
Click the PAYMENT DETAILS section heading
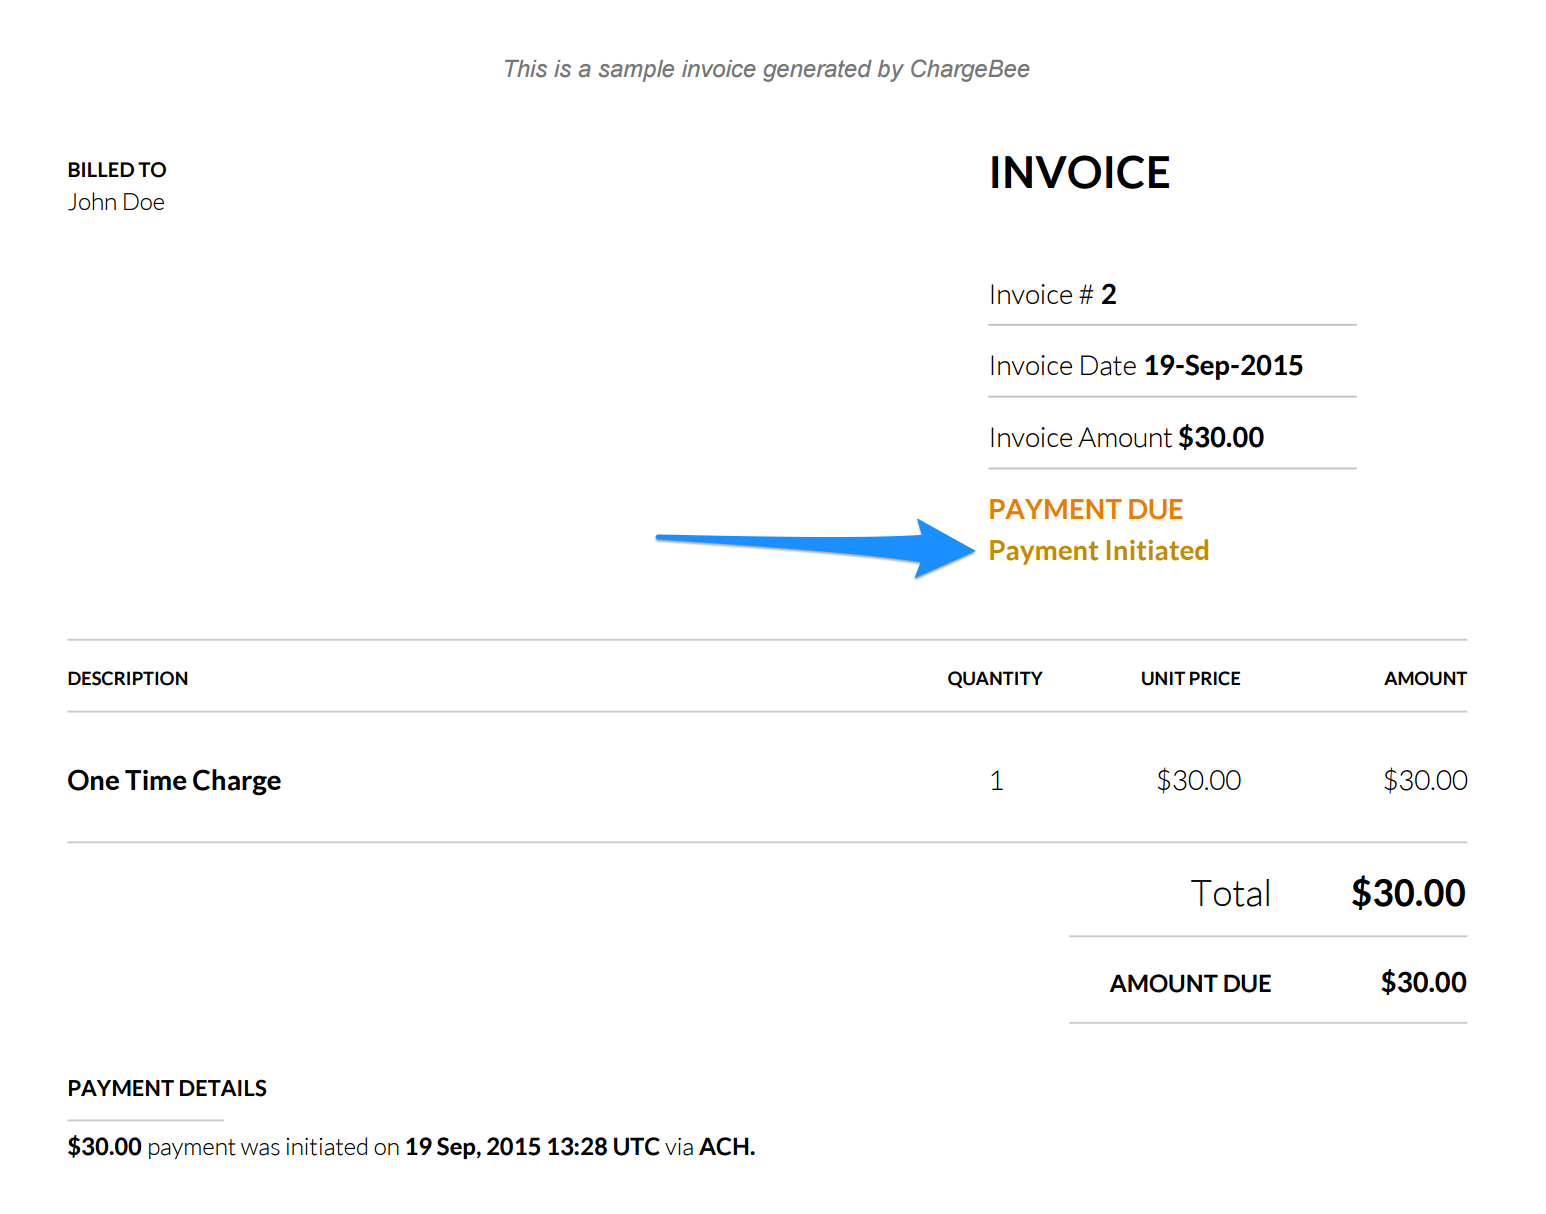[x=167, y=1089]
